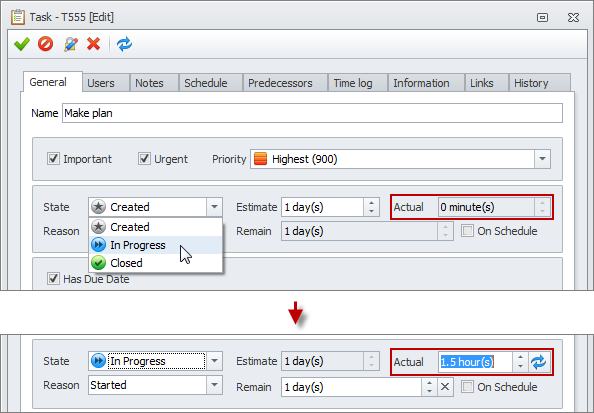Click the blue refresh icon beside Actual 1.5 hour(s)

click(538, 362)
